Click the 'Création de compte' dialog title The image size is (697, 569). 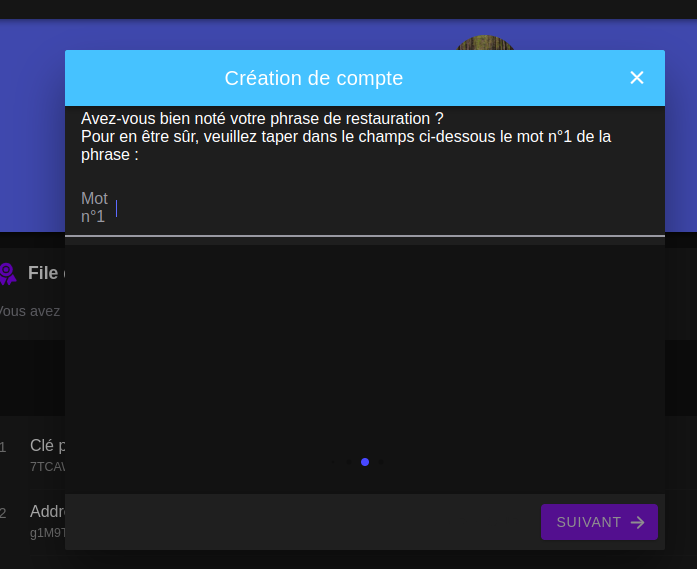pyautogui.click(x=314, y=78)
